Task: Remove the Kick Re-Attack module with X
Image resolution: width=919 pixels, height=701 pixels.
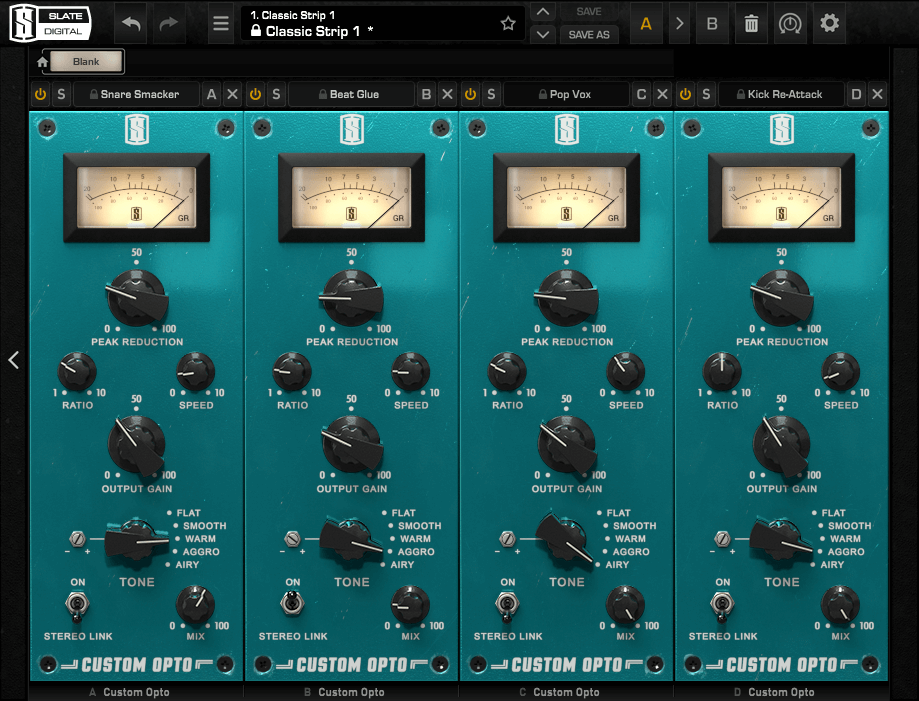Action: 877,94
